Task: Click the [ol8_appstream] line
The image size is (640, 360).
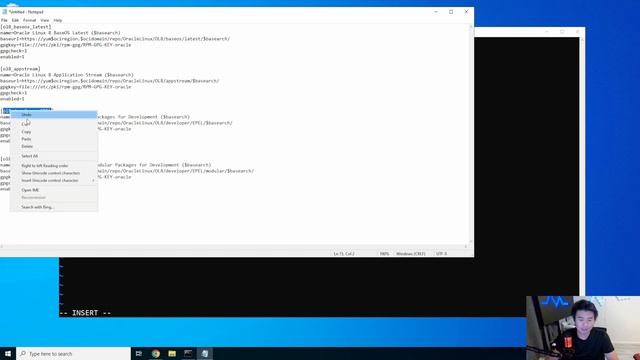Action: [x=20, y=69]
